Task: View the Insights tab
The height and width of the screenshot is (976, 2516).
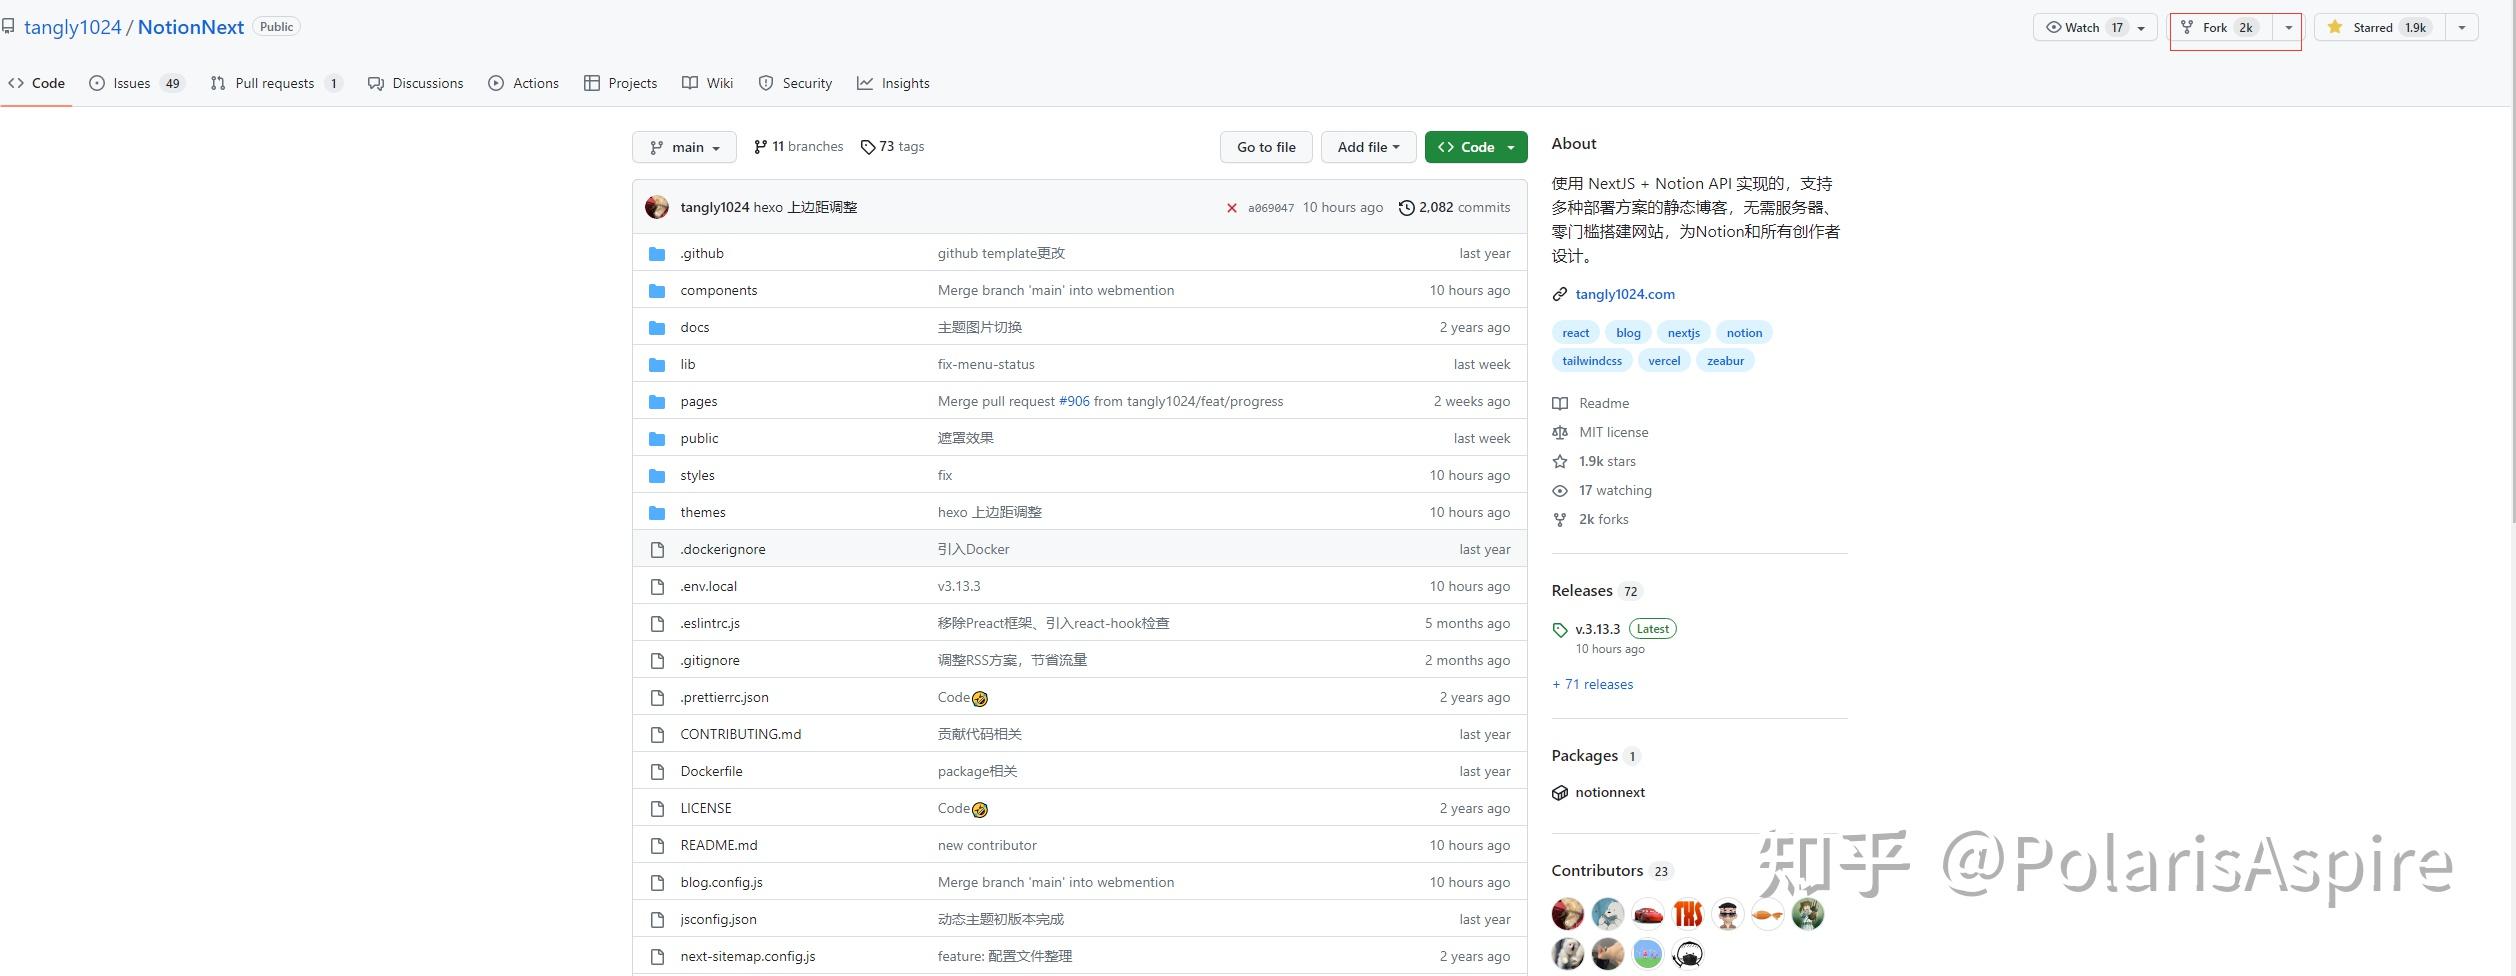Action: pos(894,83)
